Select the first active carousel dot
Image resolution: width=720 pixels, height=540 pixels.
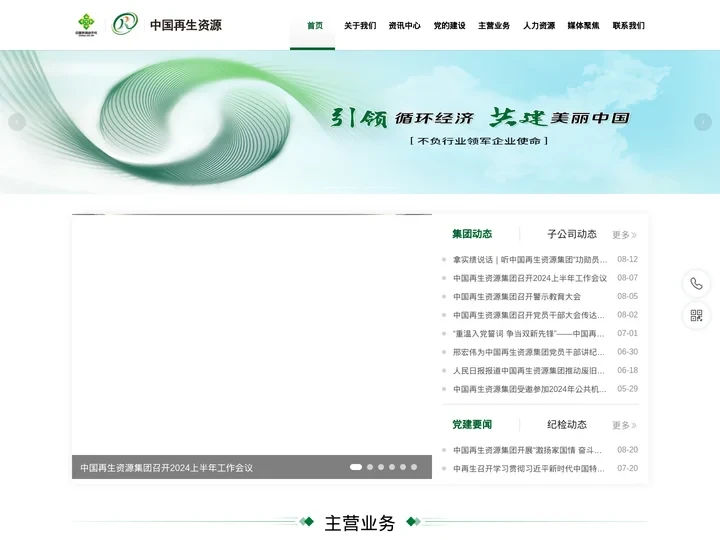pos(356,467)
